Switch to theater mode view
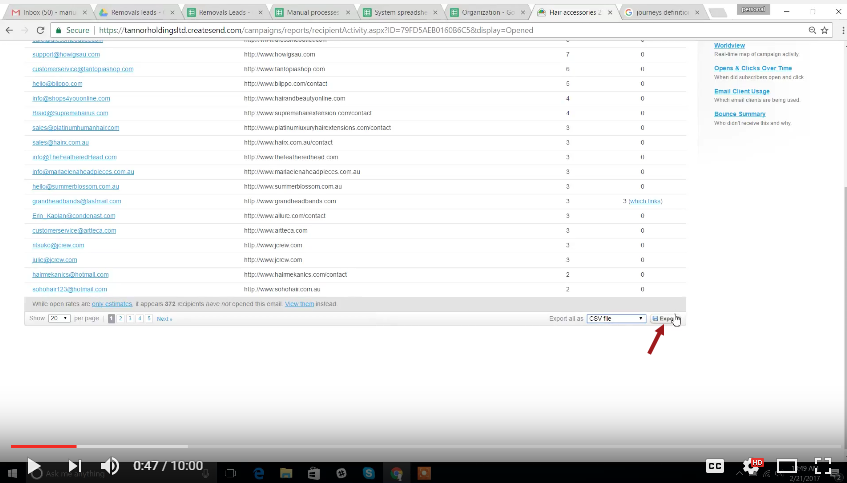Viewport: 847px width, 483px height. pyautogui.click(x=787, y=466)
